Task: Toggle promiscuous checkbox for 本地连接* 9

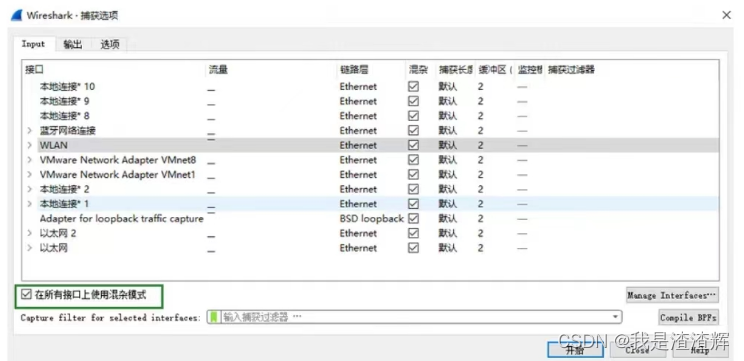Action: (414, 101)
